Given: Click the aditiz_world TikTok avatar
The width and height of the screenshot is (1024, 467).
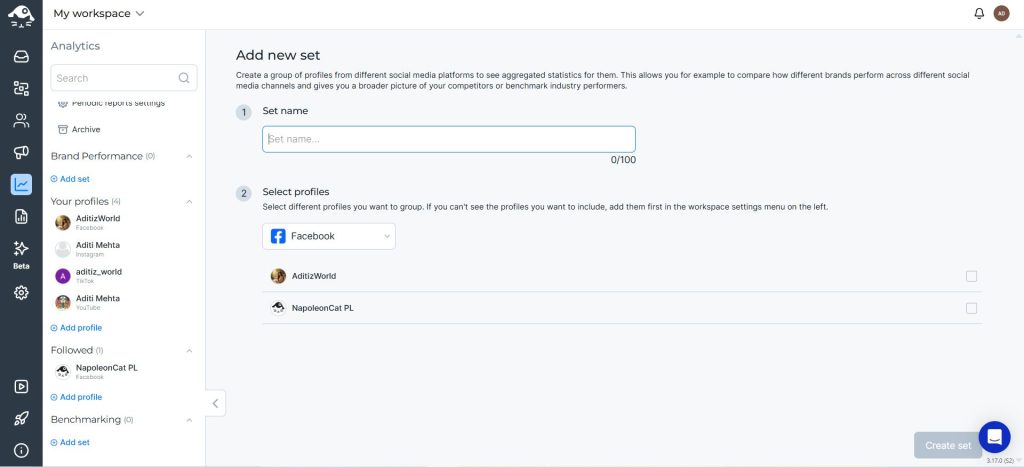Looking at the screenshot, I should [x=63, y=276].
